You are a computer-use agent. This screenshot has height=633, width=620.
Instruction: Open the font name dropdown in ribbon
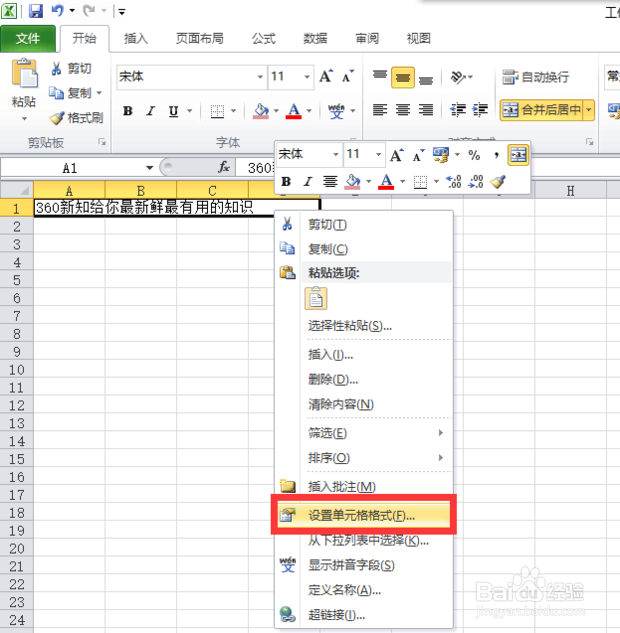pos(260,77)
